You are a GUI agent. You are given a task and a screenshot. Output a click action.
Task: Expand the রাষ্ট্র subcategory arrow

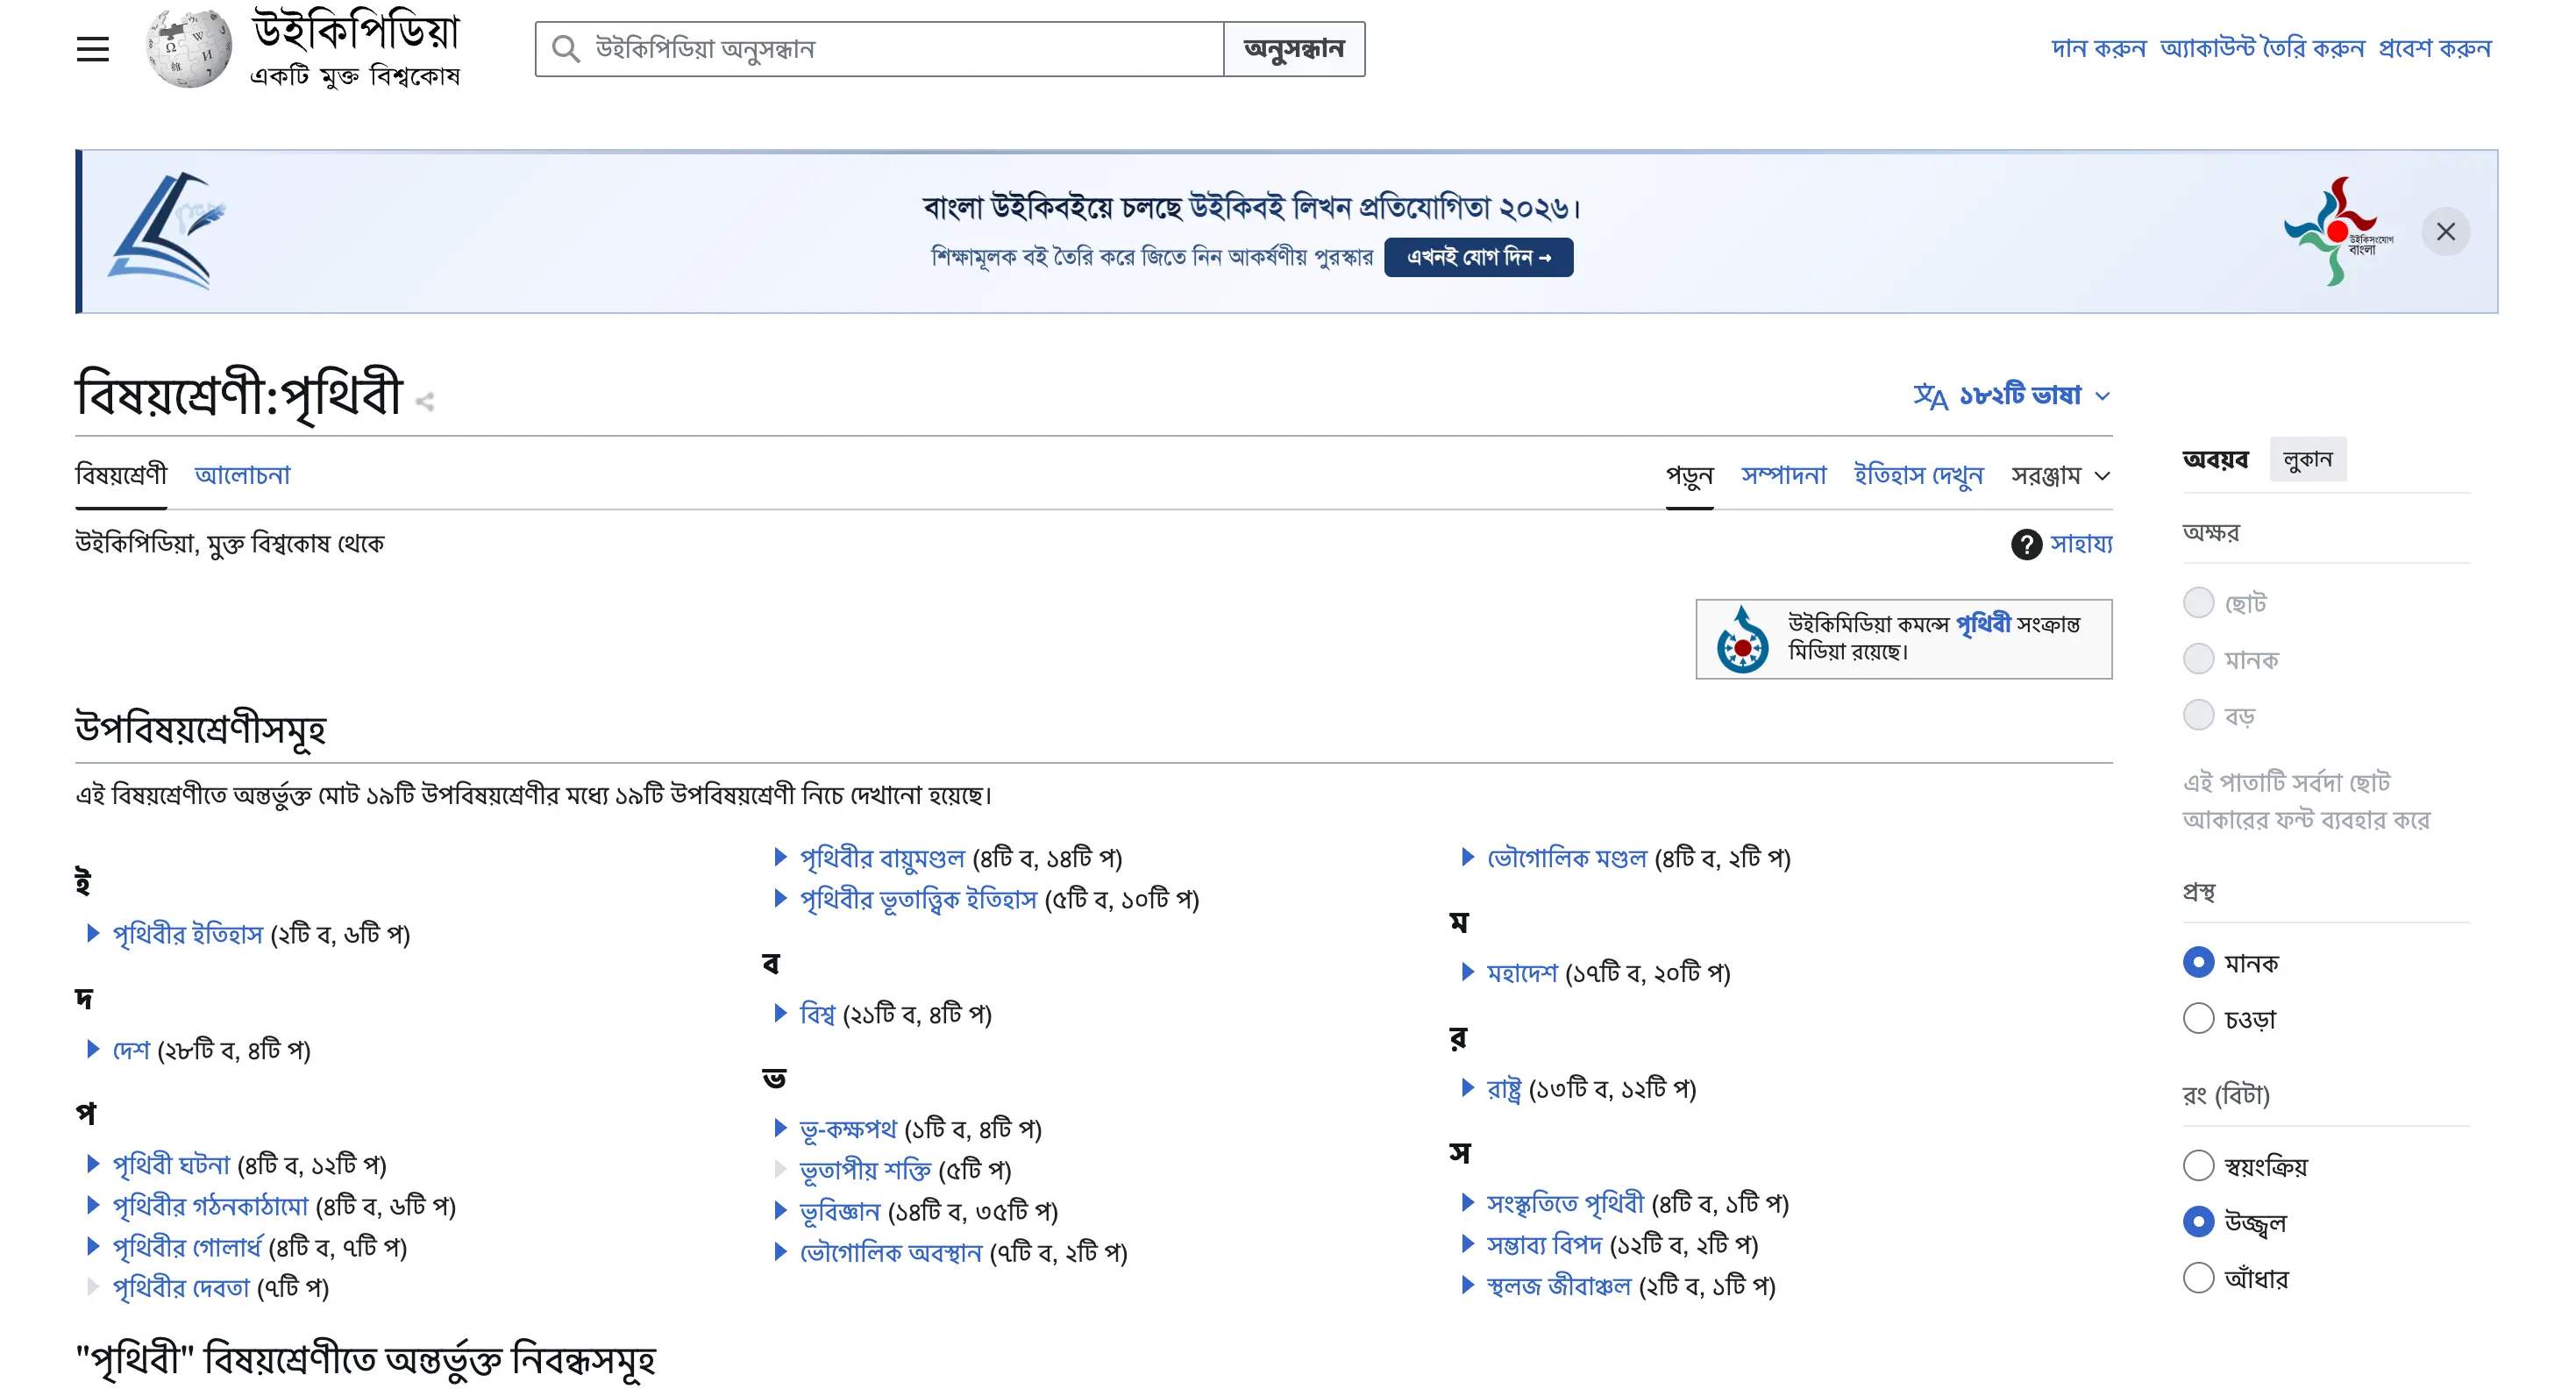click(x=1467, y=1087)
